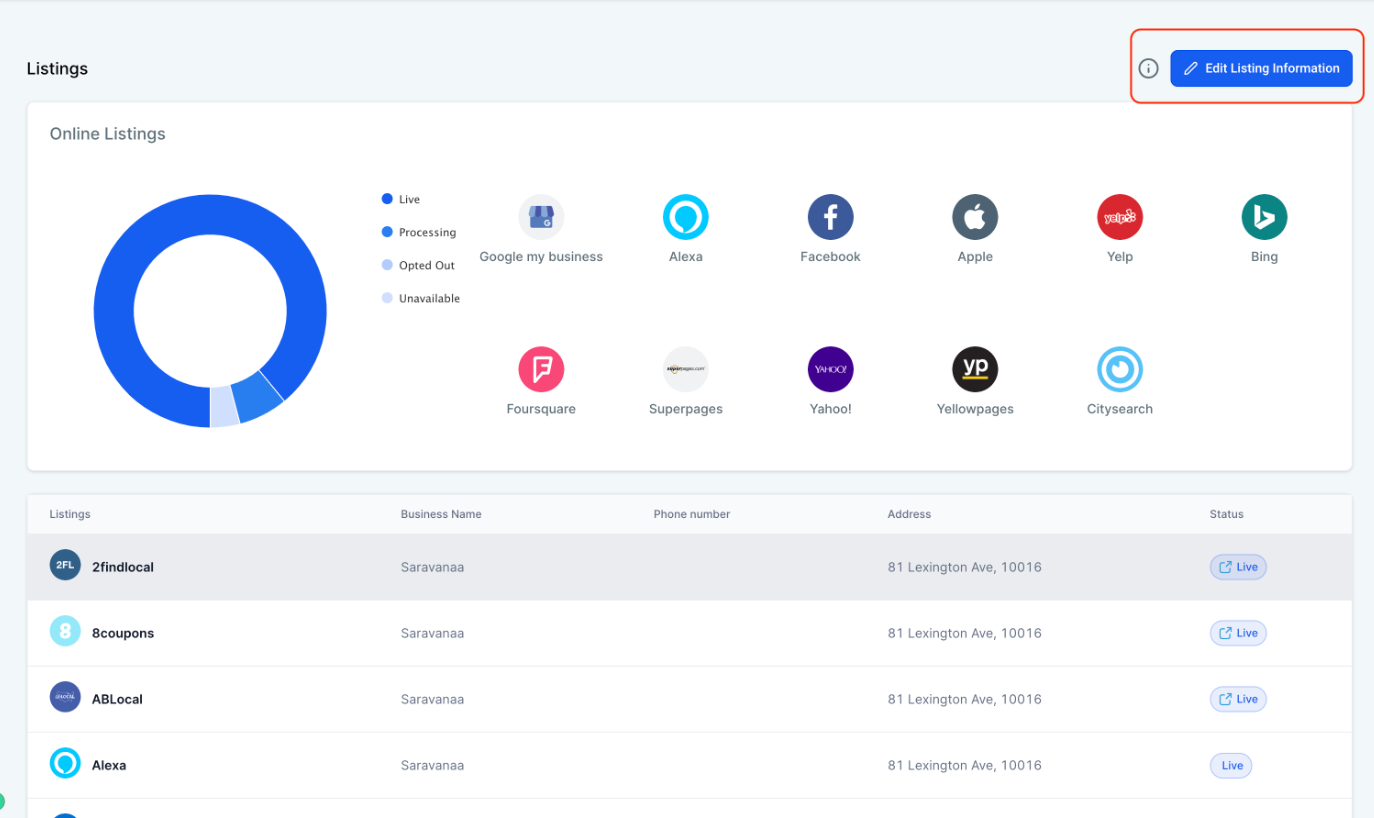Click the Phone number column header

pos(692,514)
